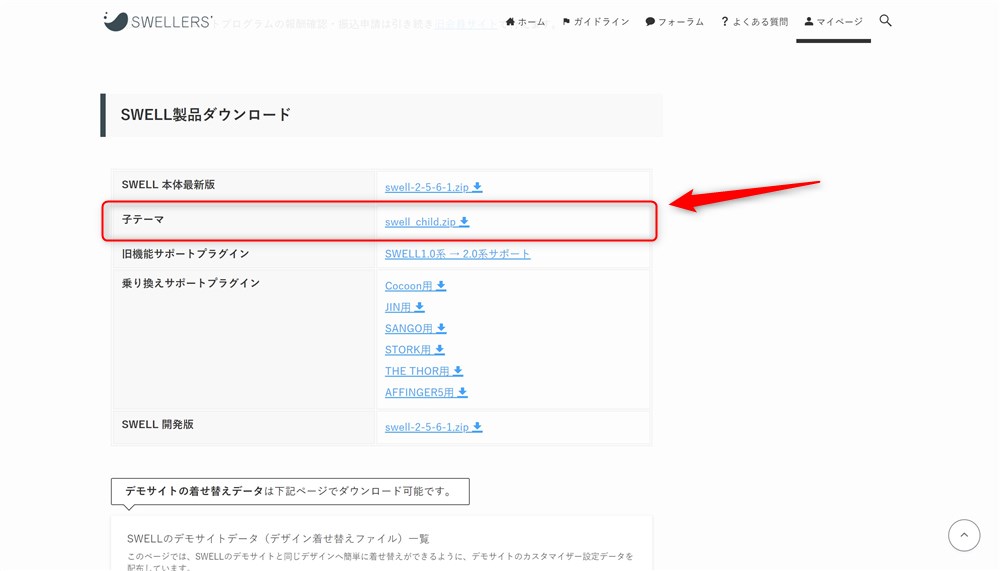Download the THE THOR用 plugin

[423, 371]
